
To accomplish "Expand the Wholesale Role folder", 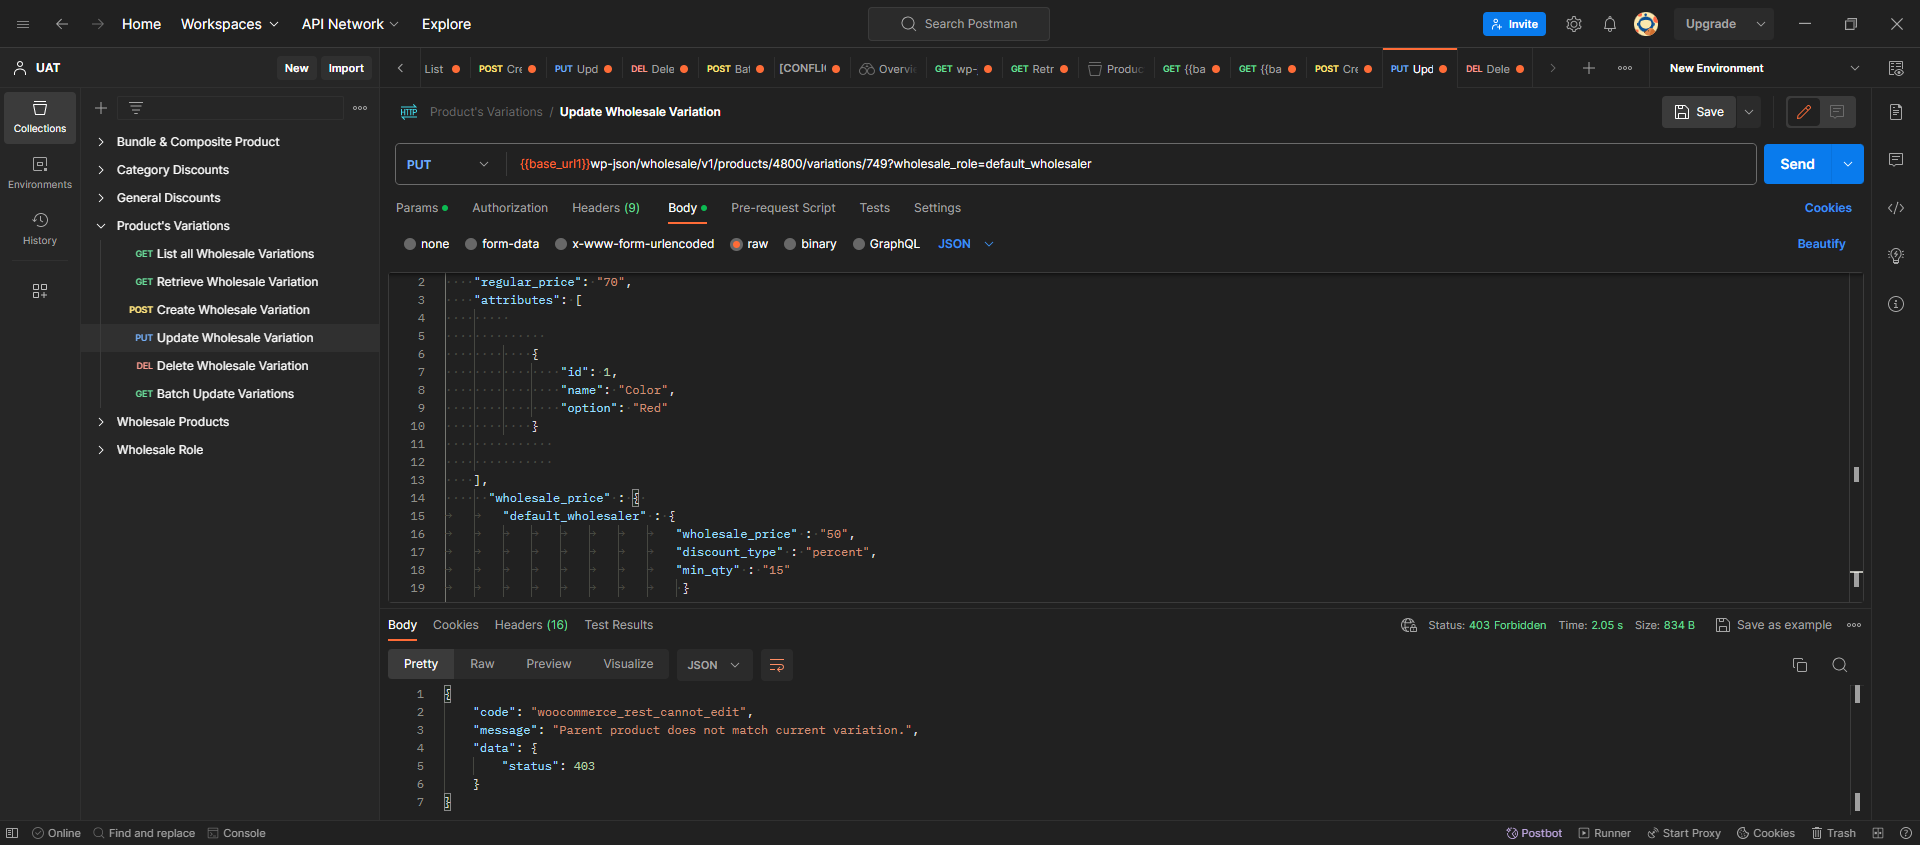I will coord(101,450).
